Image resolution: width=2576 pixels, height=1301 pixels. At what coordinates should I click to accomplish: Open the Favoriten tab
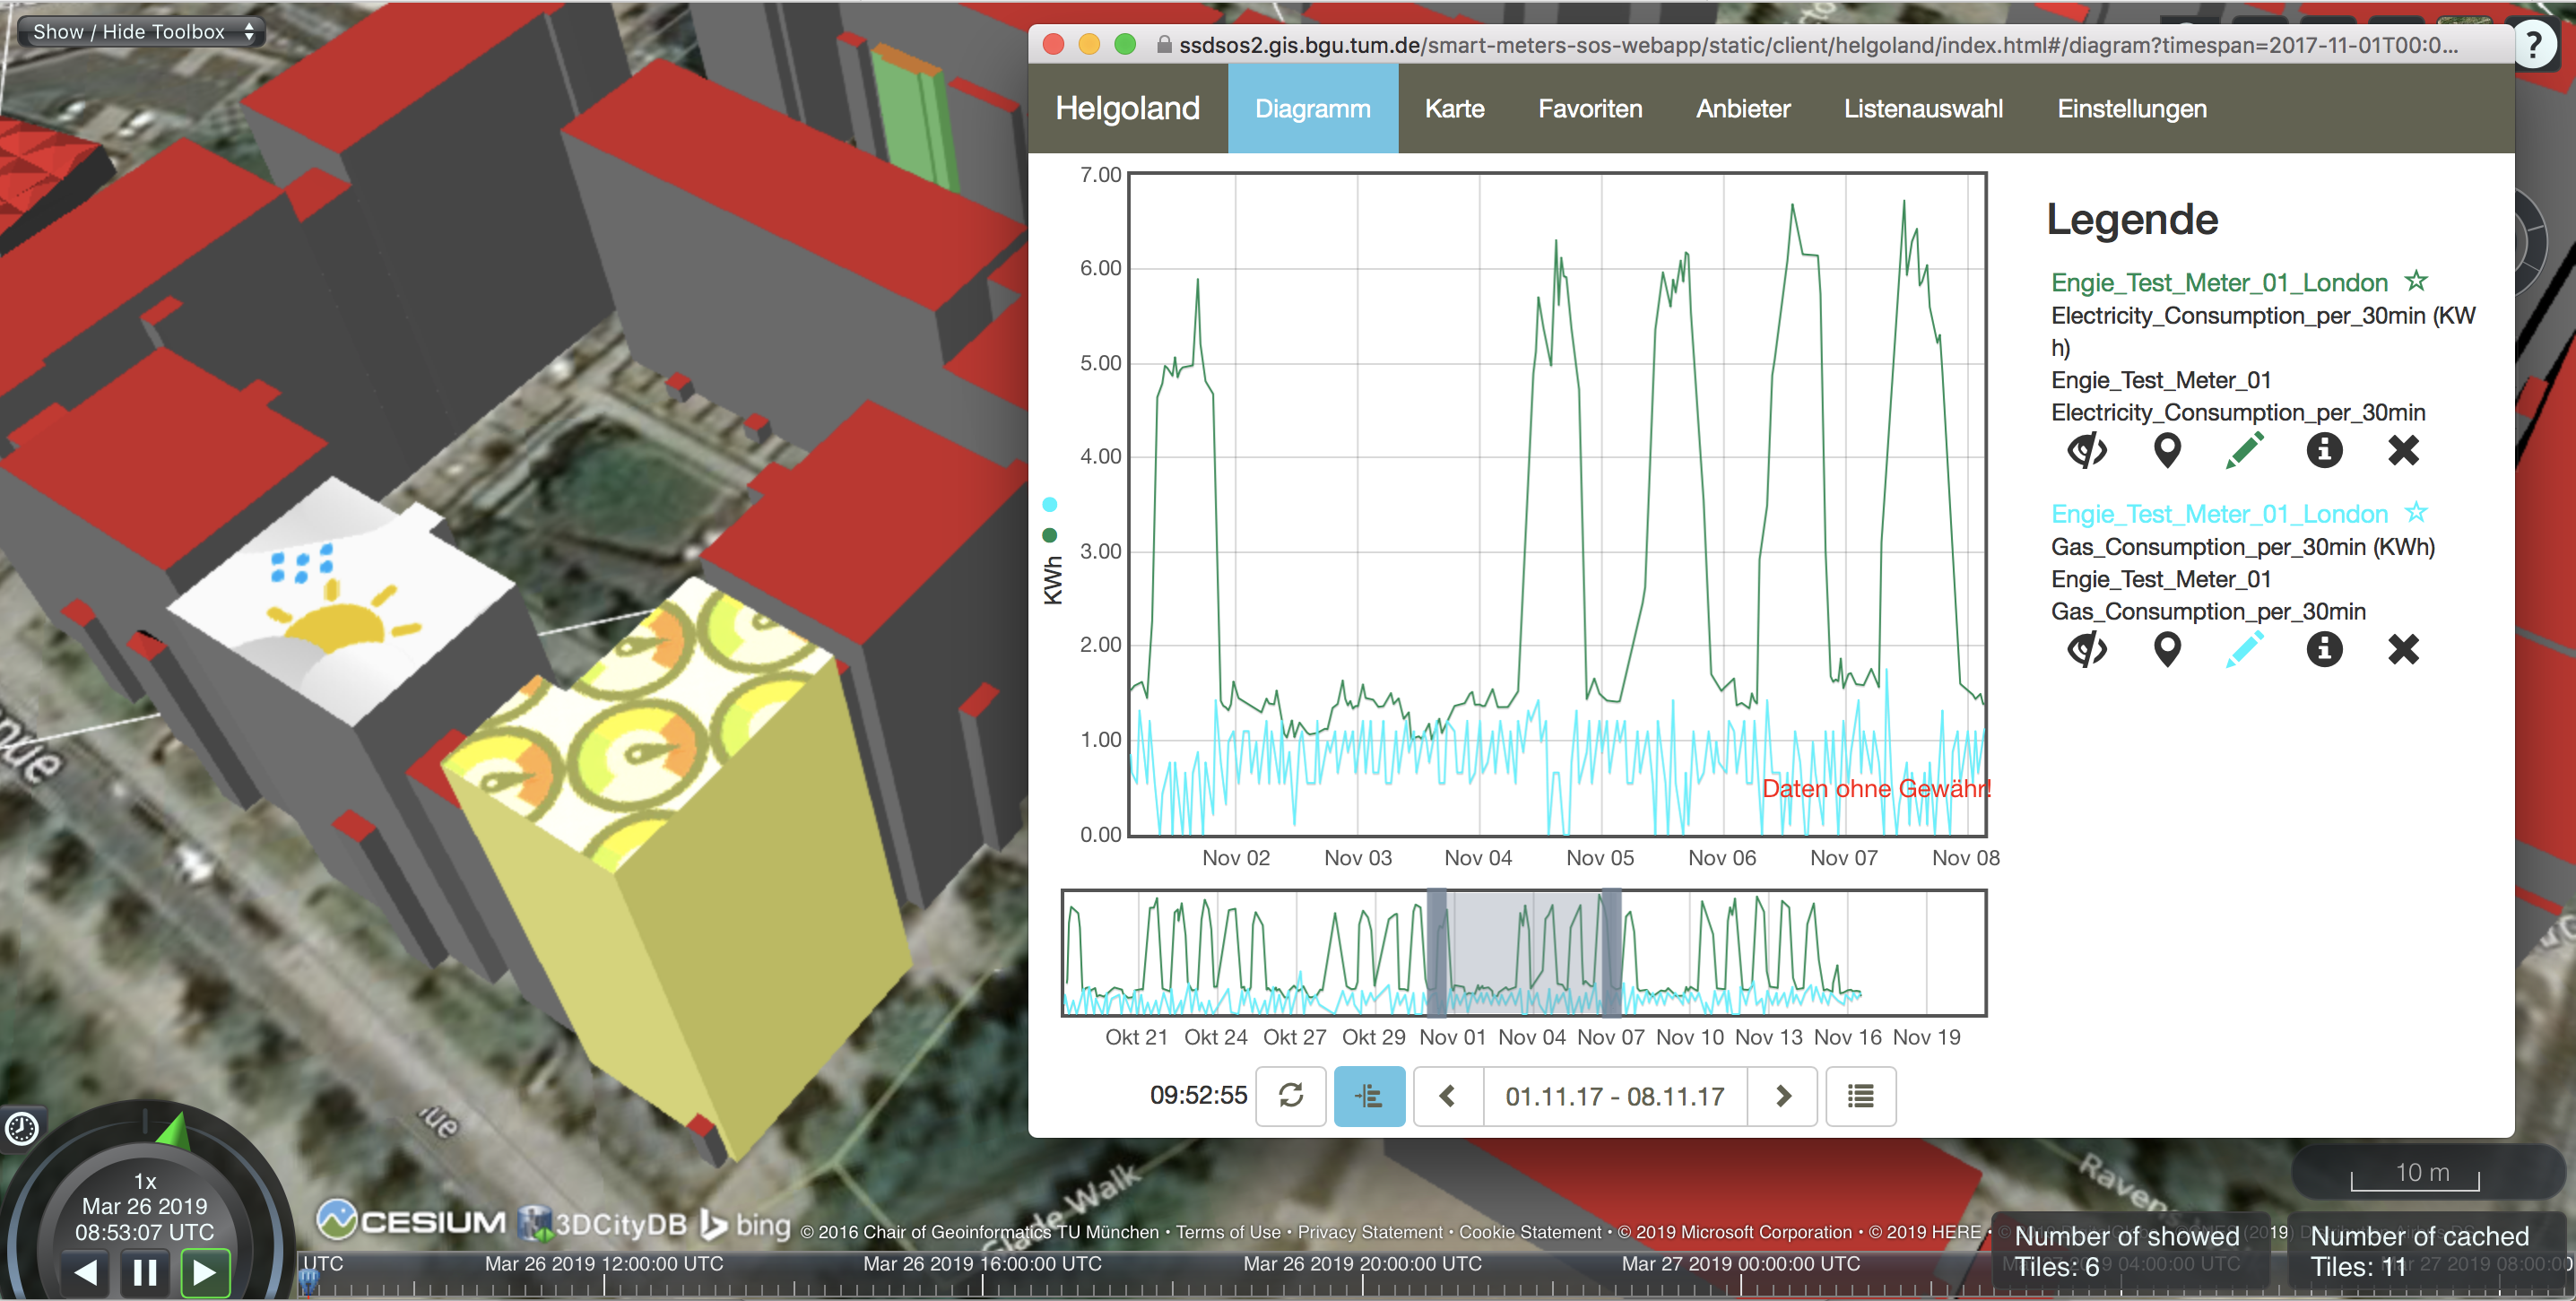point(1590,108)
